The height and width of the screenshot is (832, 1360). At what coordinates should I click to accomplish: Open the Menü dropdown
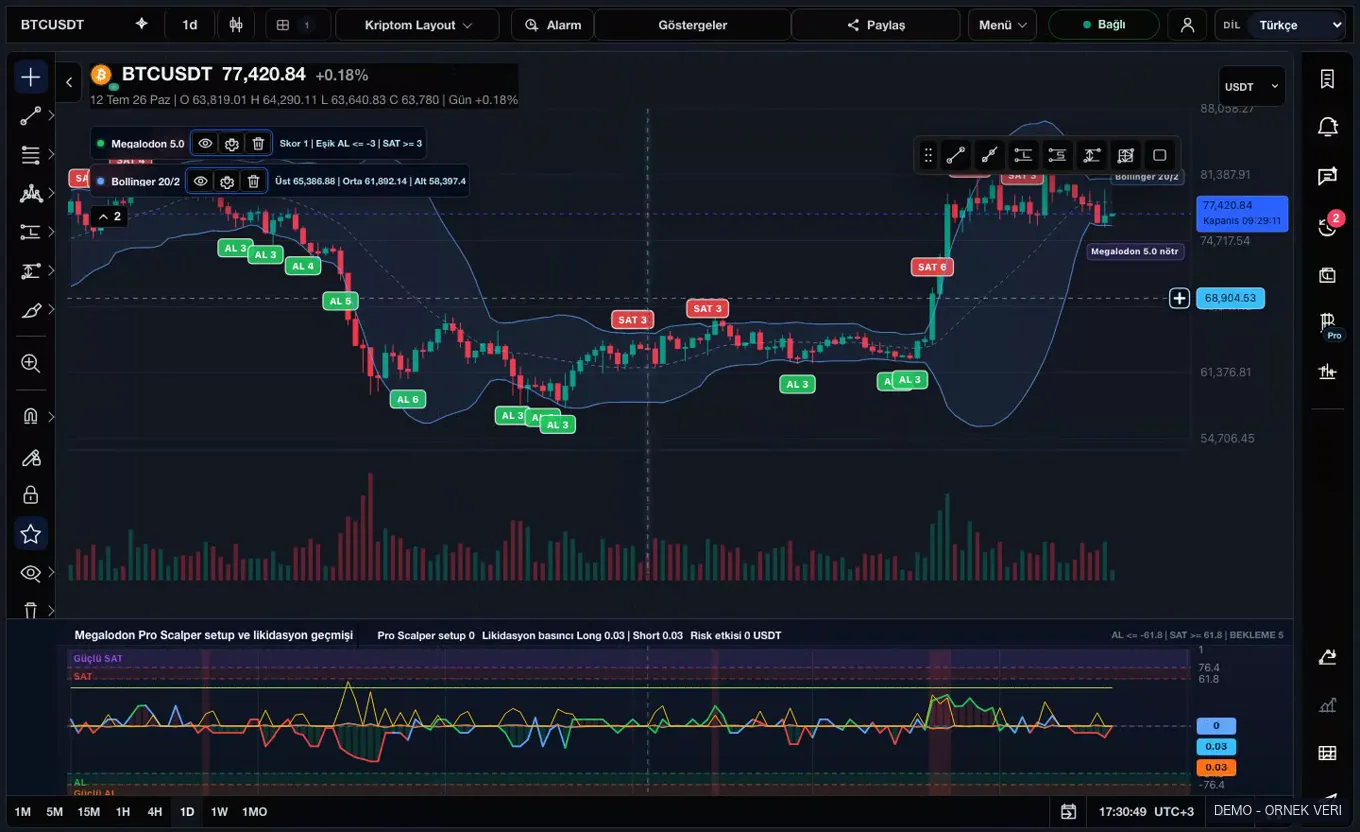tap(1002, 25)
